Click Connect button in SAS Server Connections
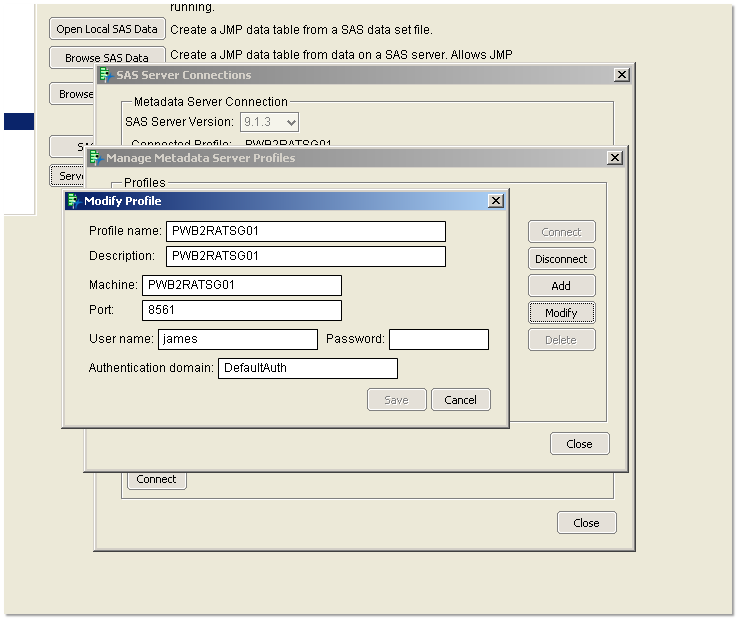737x619 pixels. coord(156,480)
